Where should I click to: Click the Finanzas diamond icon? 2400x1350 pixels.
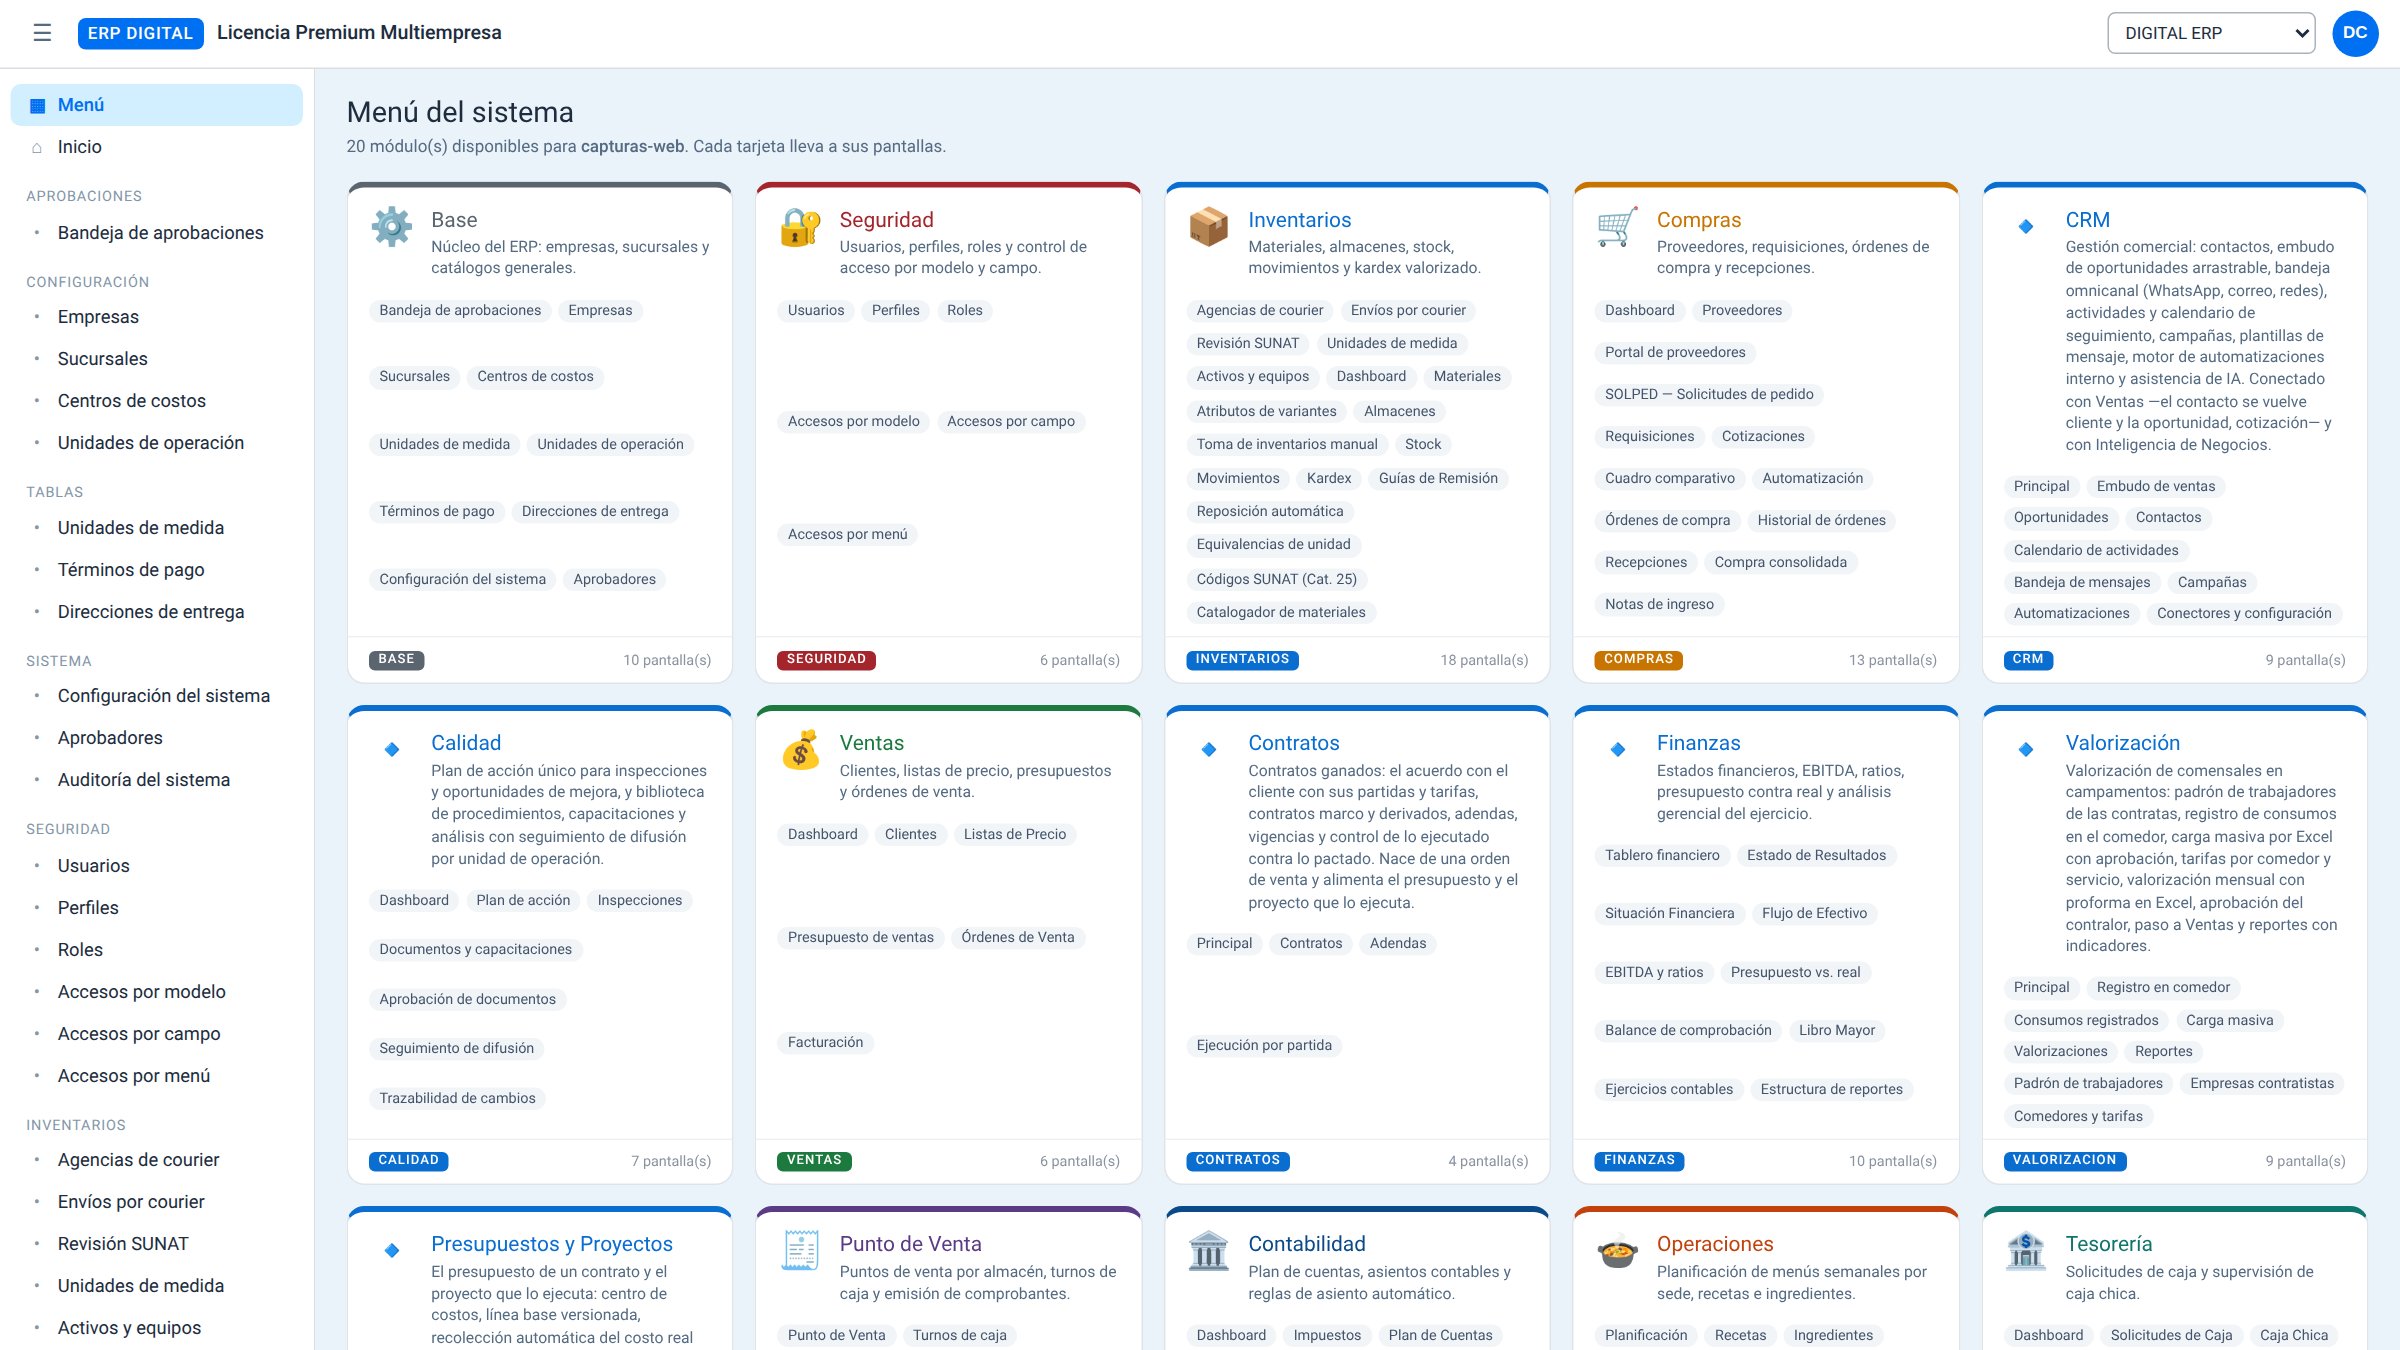(1618, 749)
